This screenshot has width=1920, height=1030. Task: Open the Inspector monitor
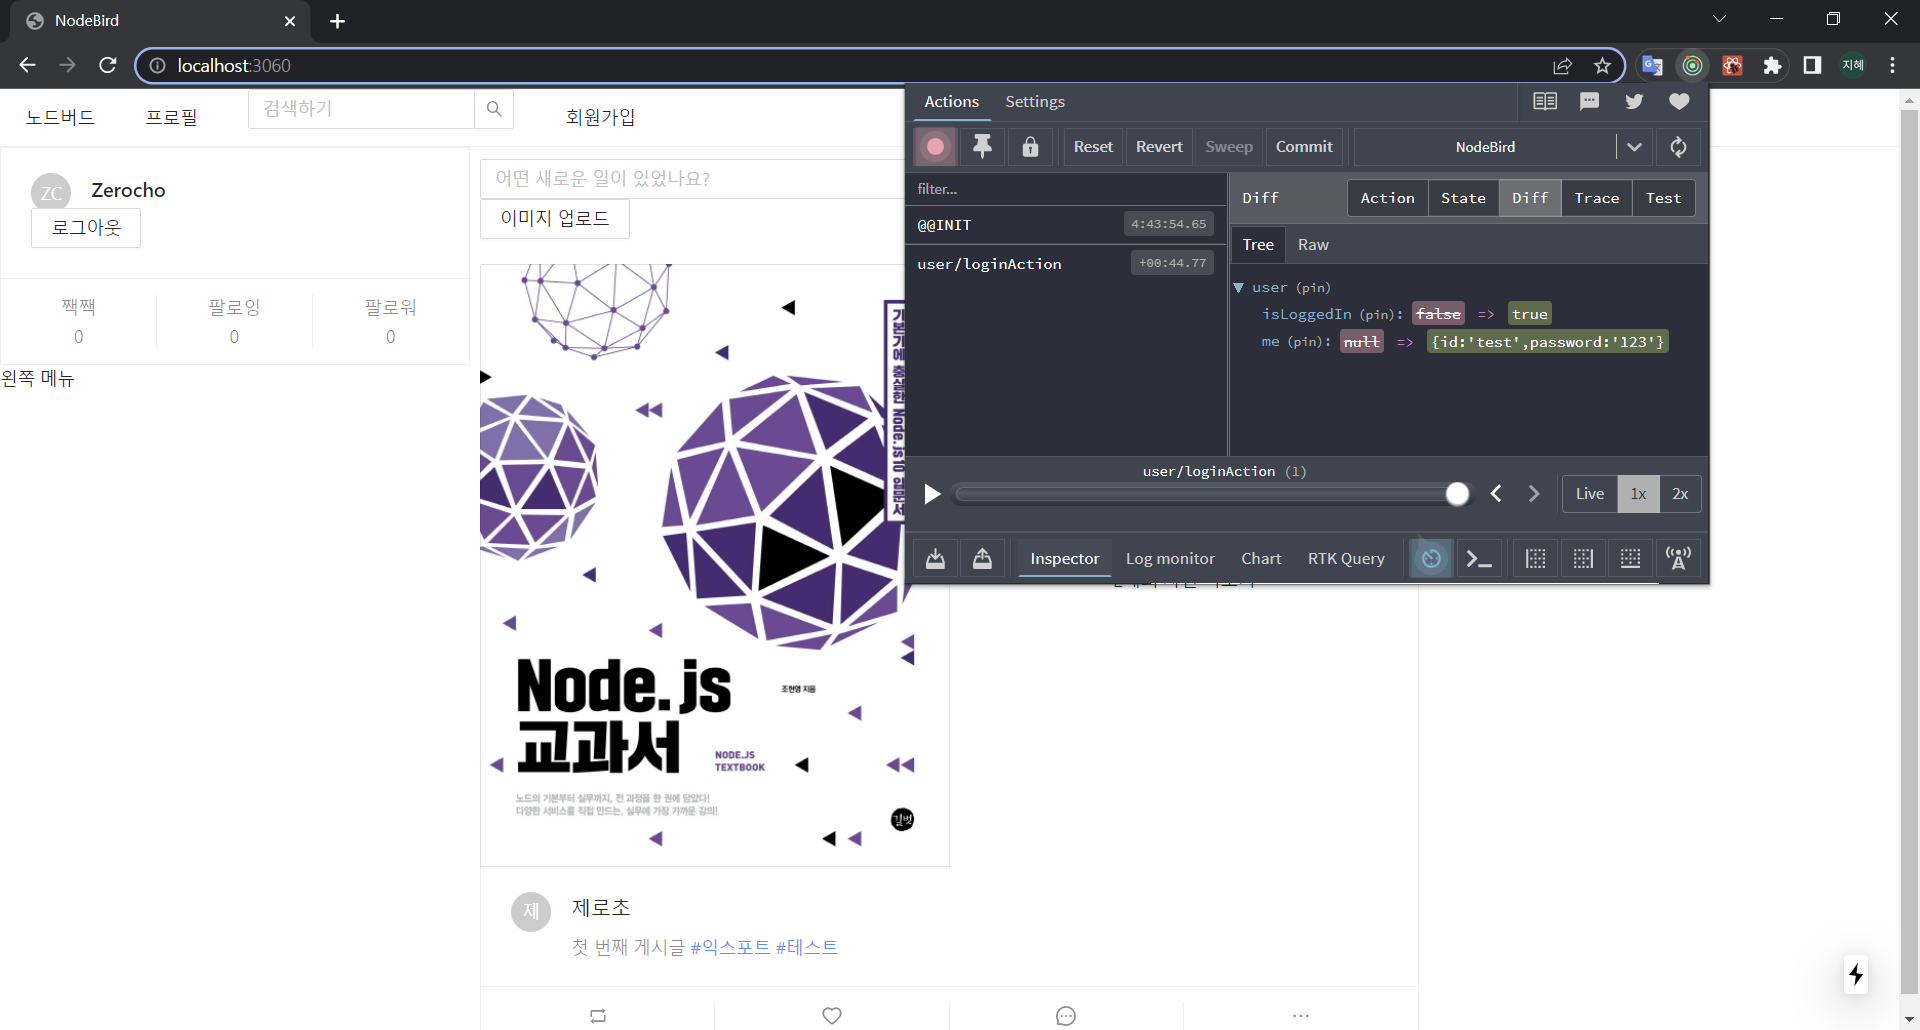1064,559
